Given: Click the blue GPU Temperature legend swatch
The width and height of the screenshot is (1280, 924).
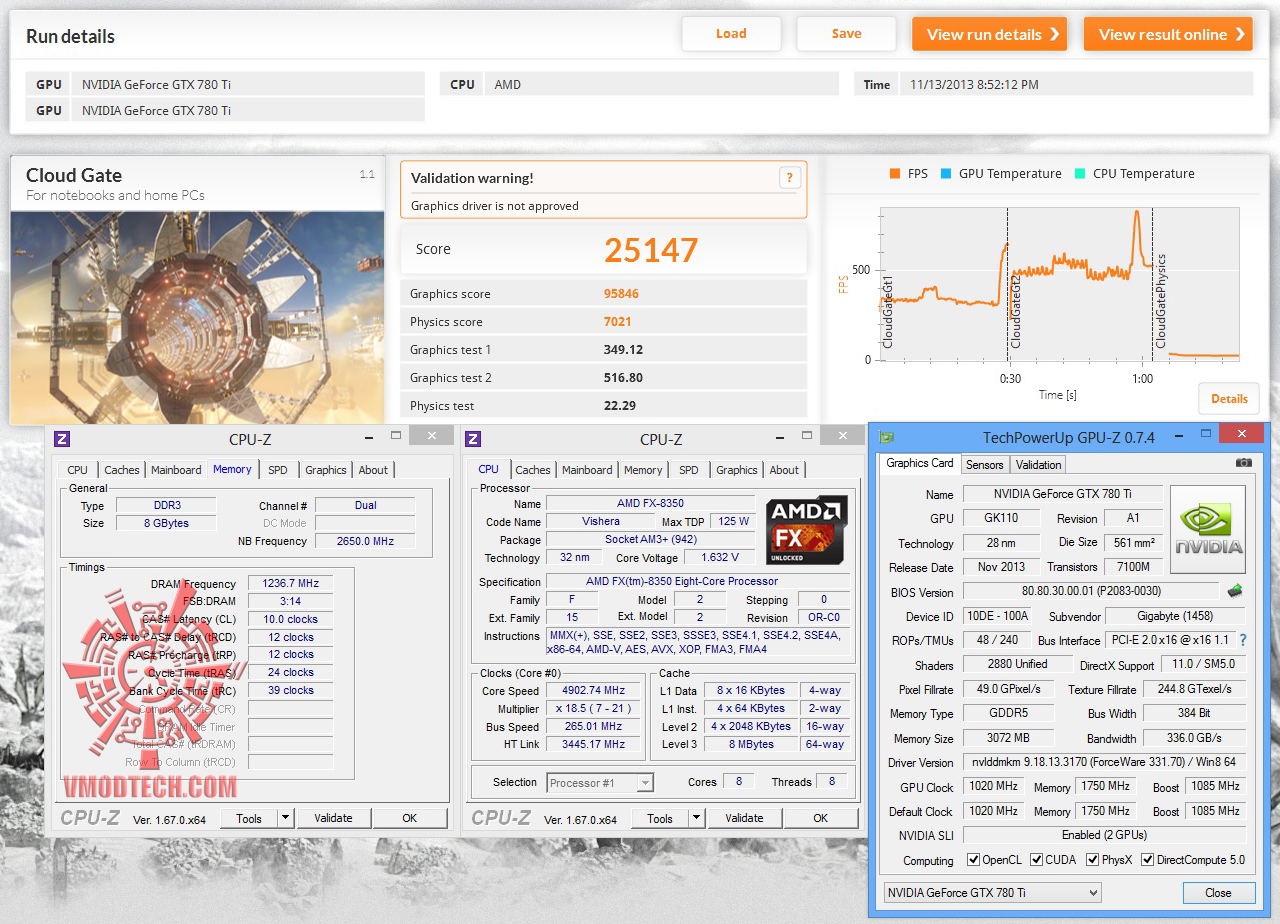Looking at the screenshot, I should click(x=946, y=174).
